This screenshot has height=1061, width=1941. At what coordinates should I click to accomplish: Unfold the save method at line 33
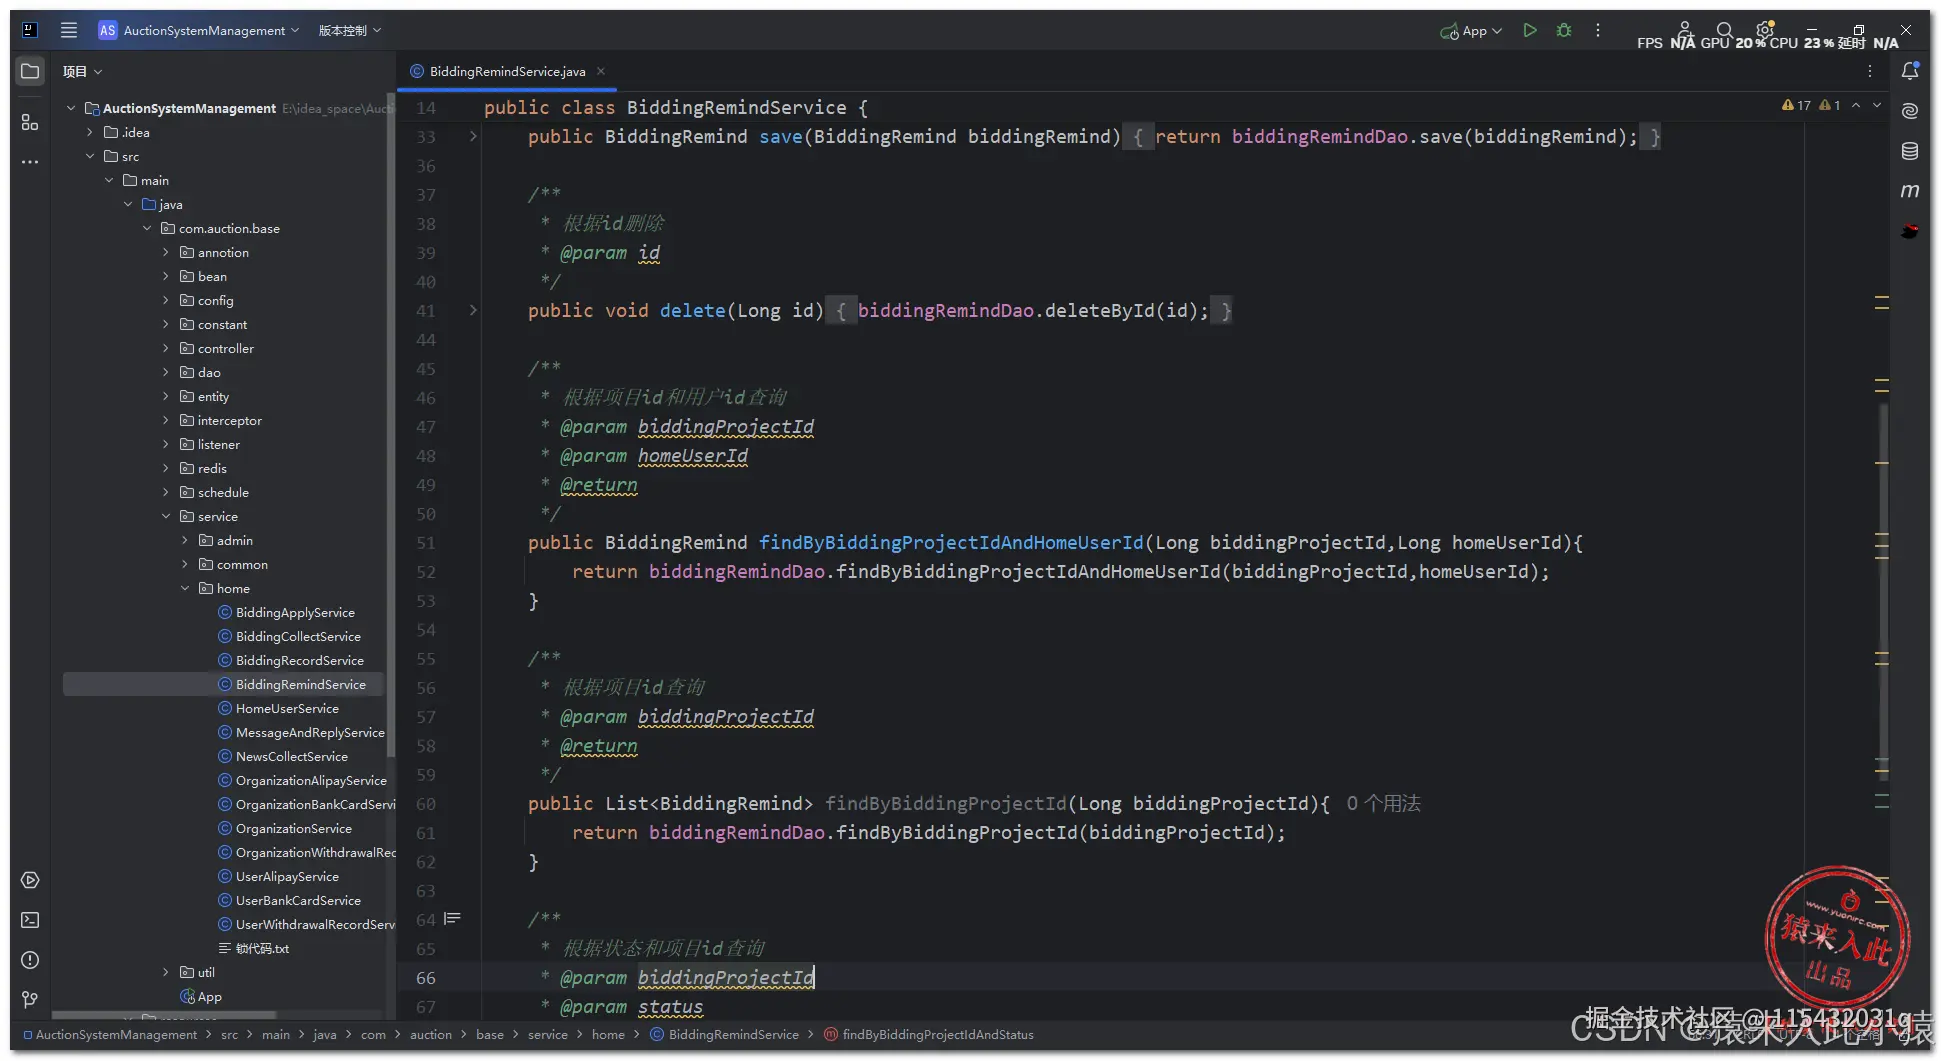(x=473, y=136)
